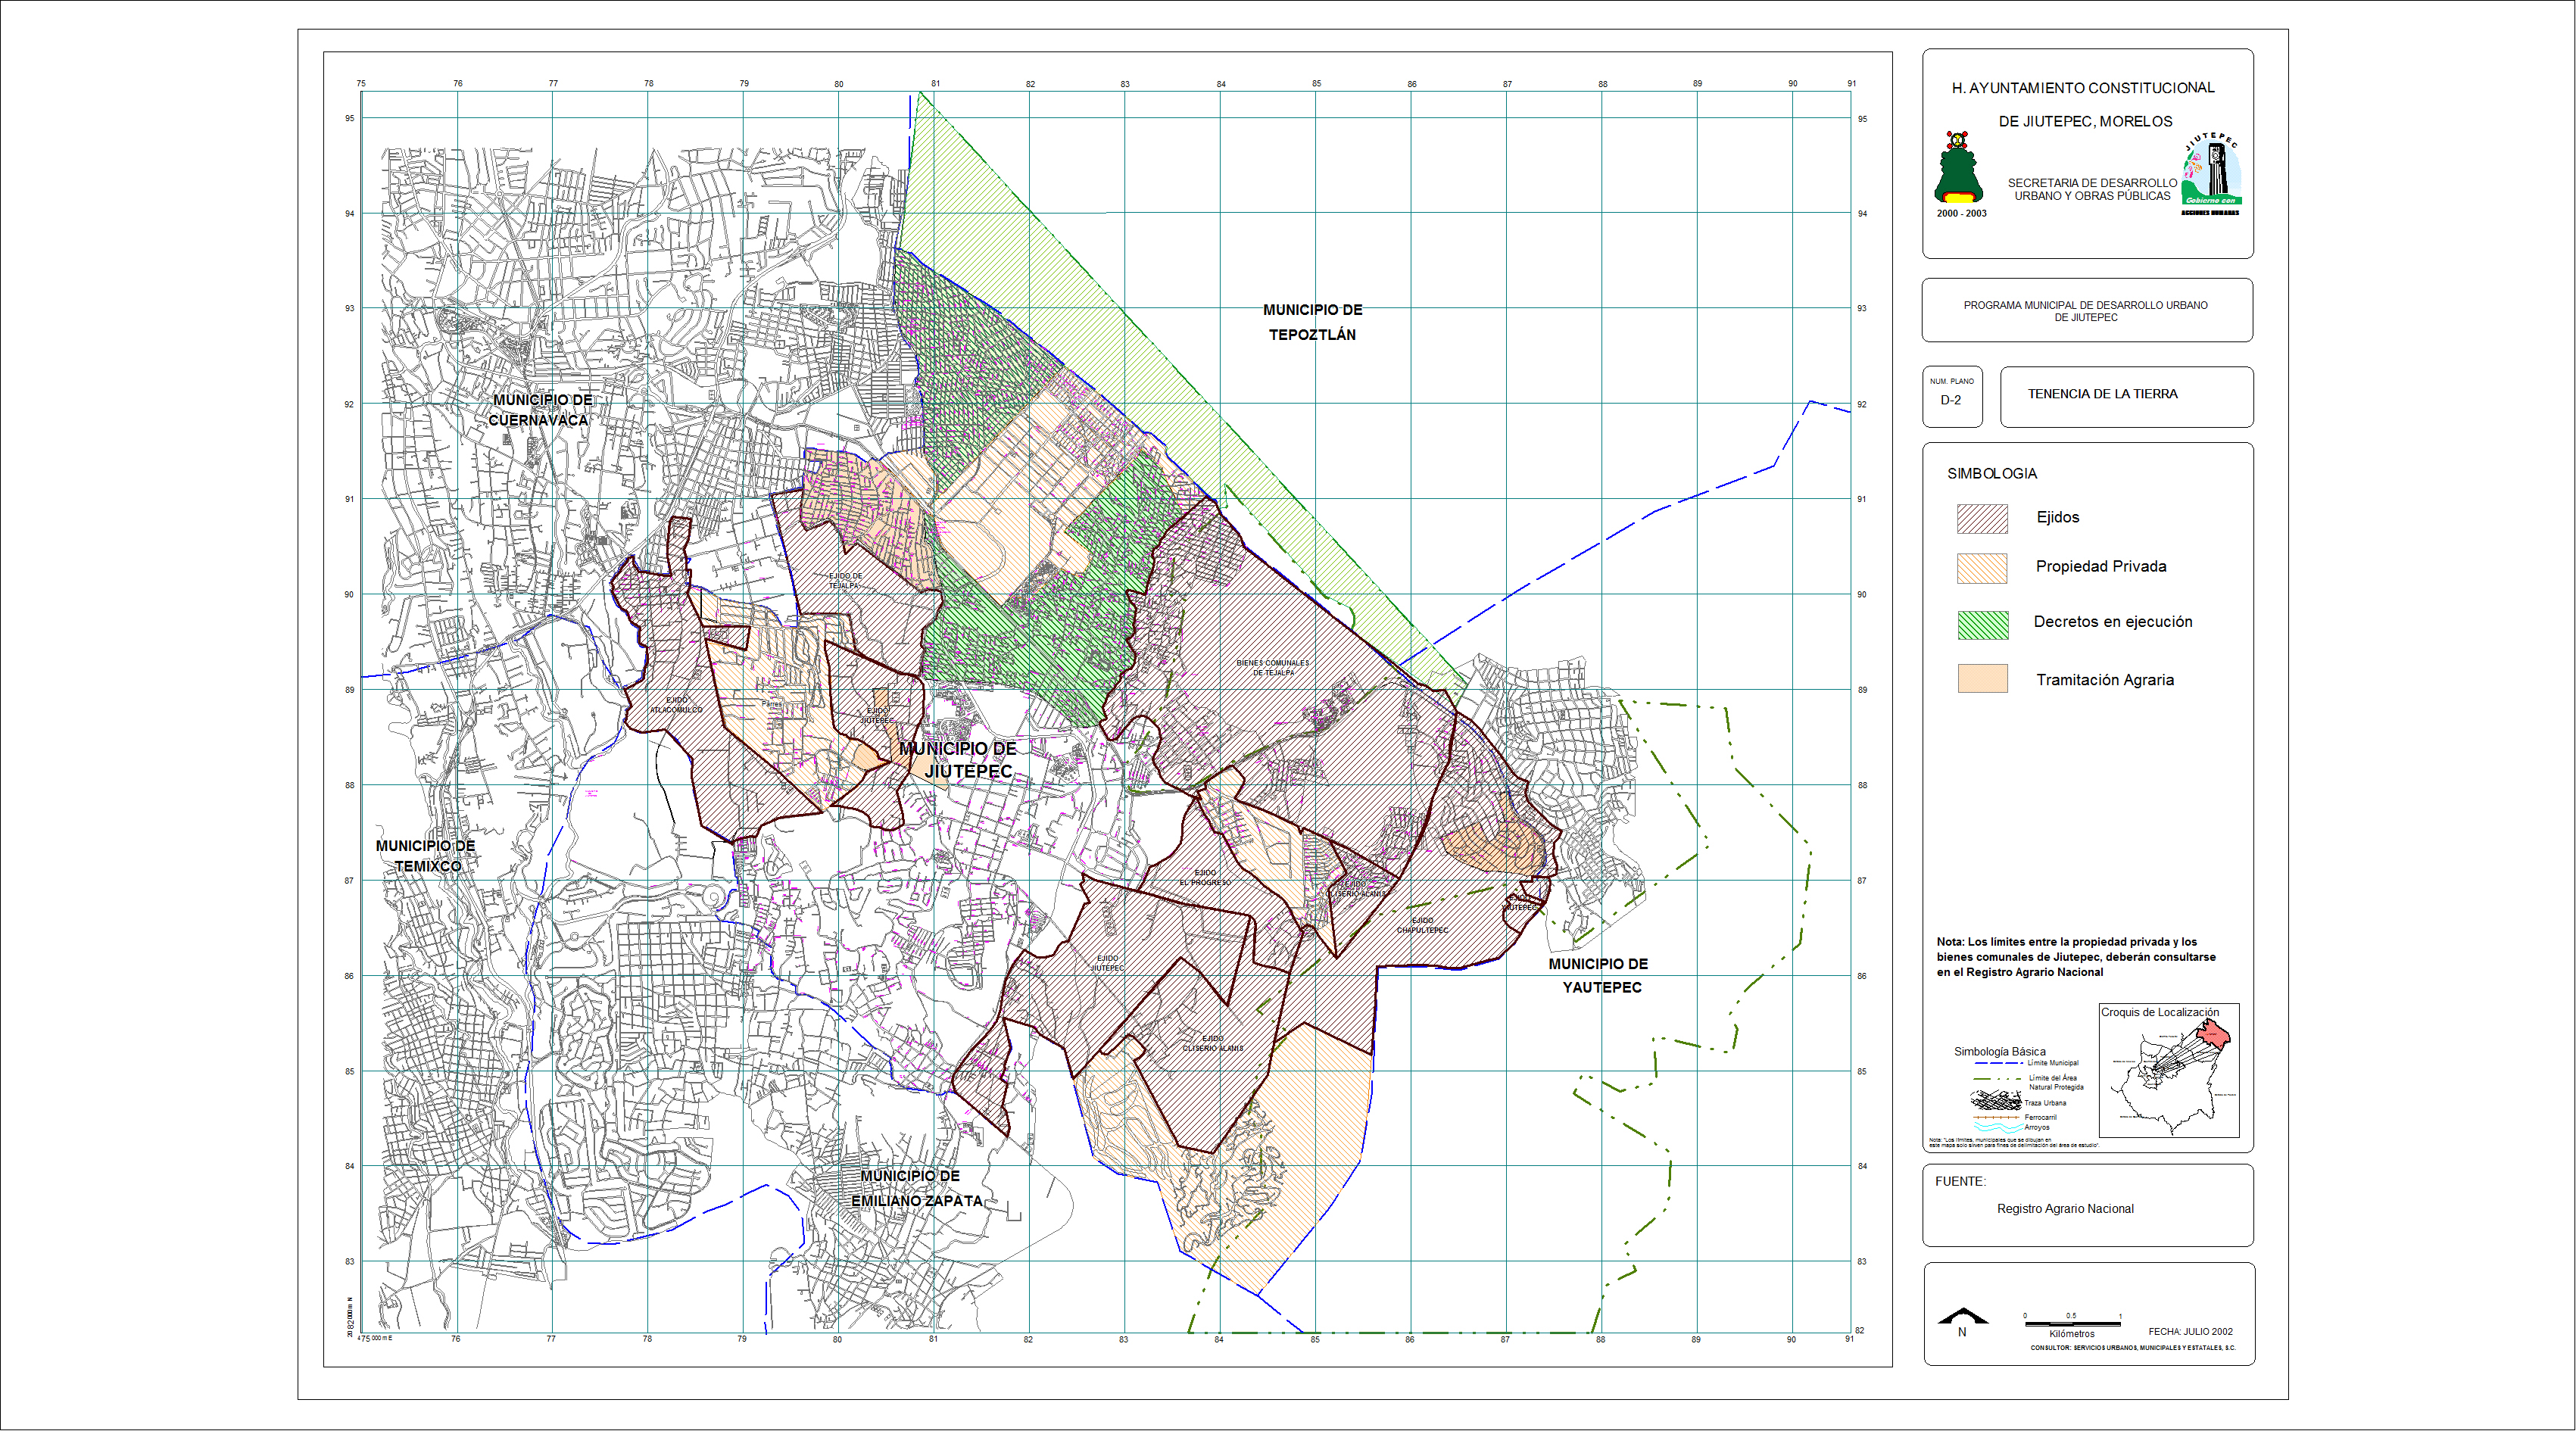Click the 'CONSULTOR: SERVICIOS URBANOS' credit line

[x=2133, y=1348]
